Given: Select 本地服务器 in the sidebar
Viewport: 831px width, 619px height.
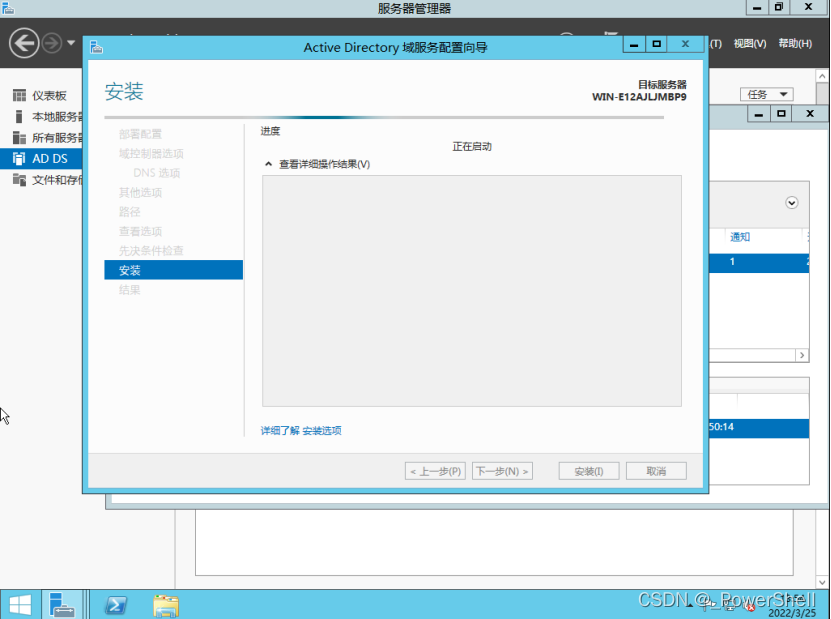Looking at the screenshot, I should pyautogui.click(x=55, y=116).
